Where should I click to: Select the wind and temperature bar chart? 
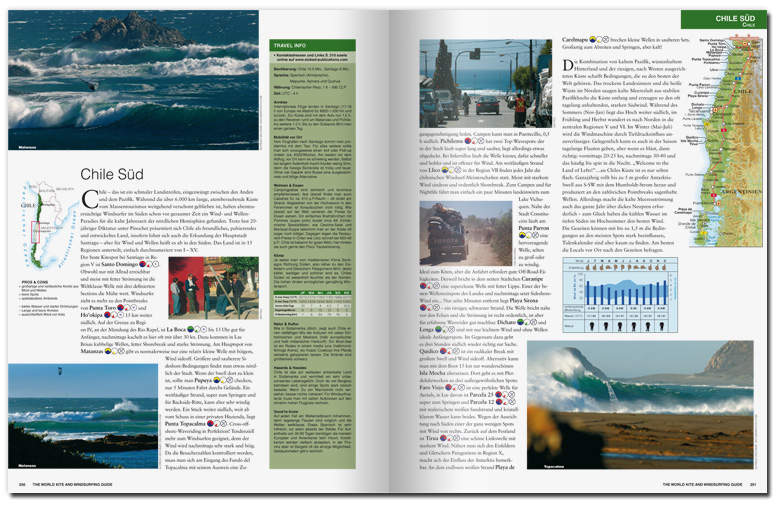620,295
